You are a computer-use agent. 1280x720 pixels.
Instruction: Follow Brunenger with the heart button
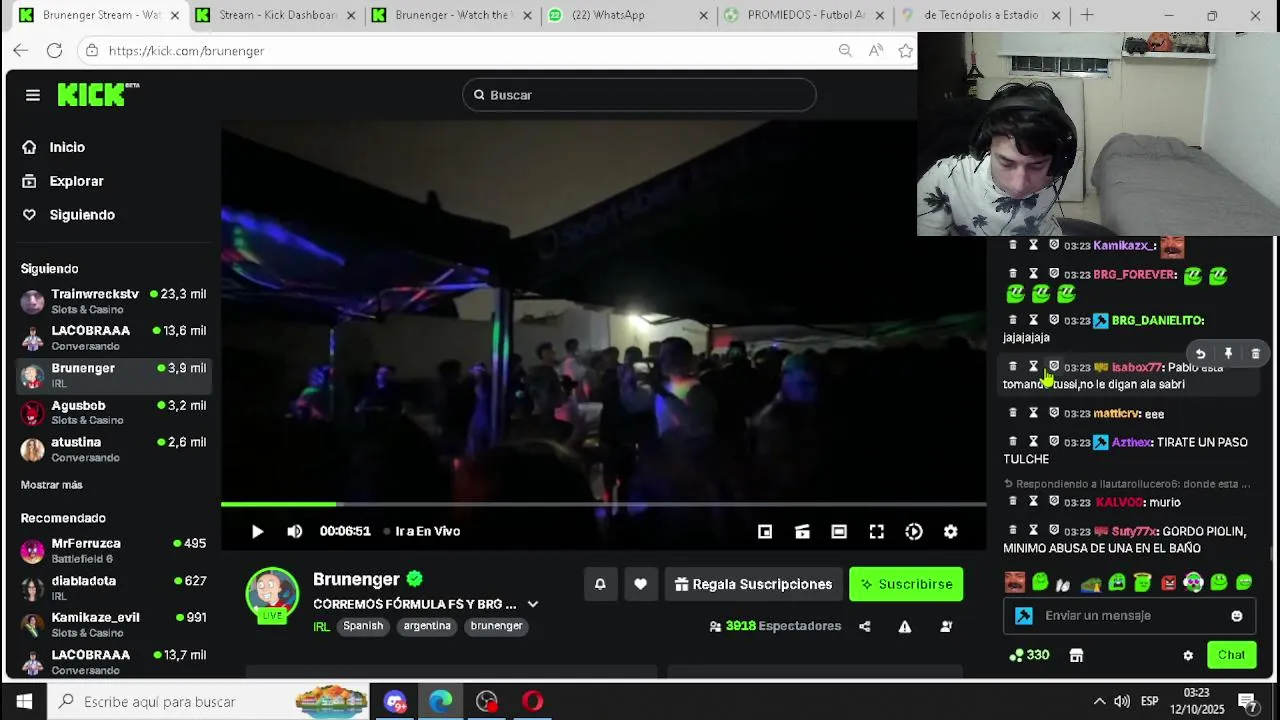640,584
